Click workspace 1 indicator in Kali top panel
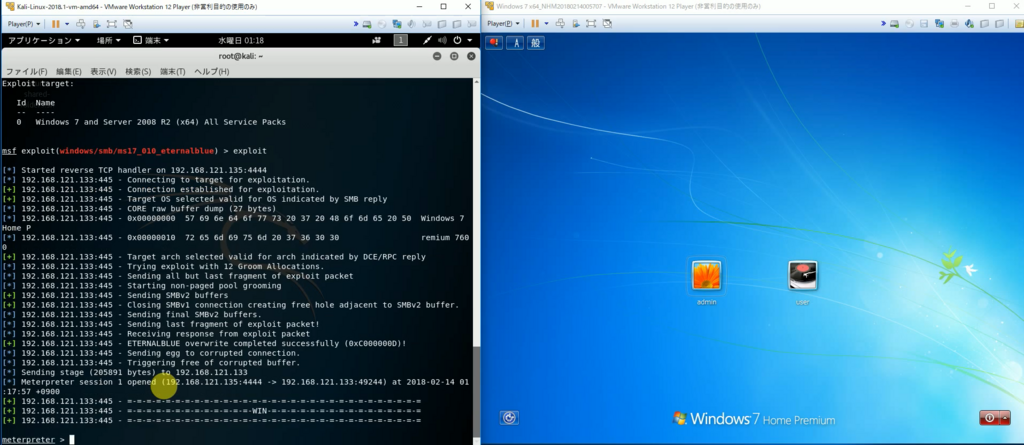Viewport: 1024px width, 445px height. 401,41
